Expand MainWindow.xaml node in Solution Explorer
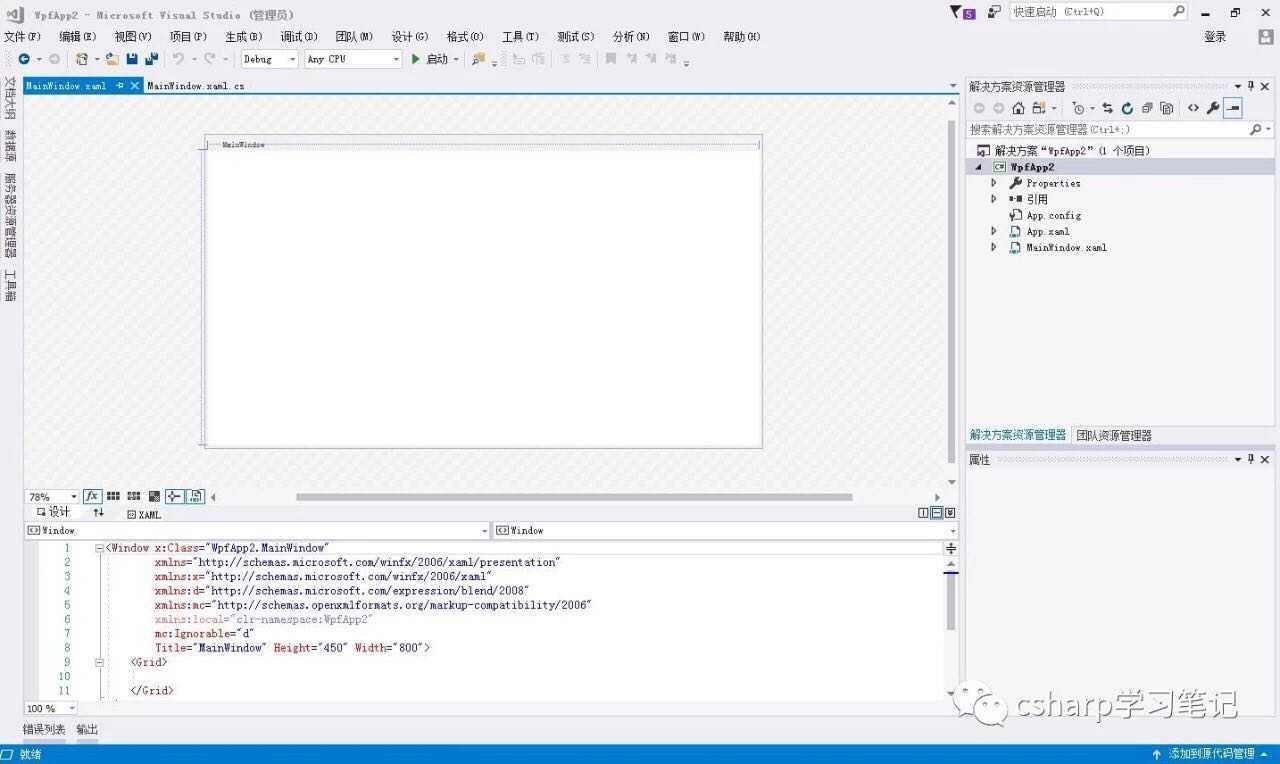The image size is (1280, 764). point(994,247)
